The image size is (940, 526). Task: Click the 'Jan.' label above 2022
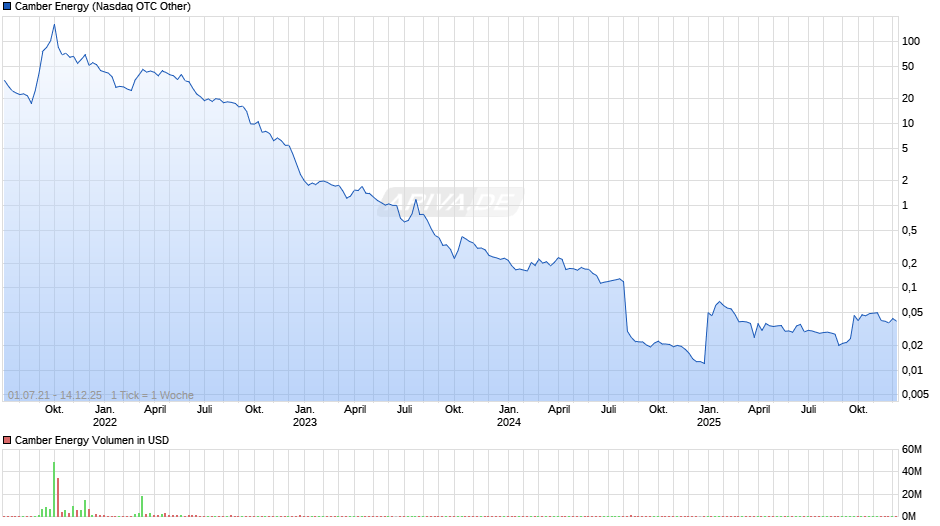(105, 410)
